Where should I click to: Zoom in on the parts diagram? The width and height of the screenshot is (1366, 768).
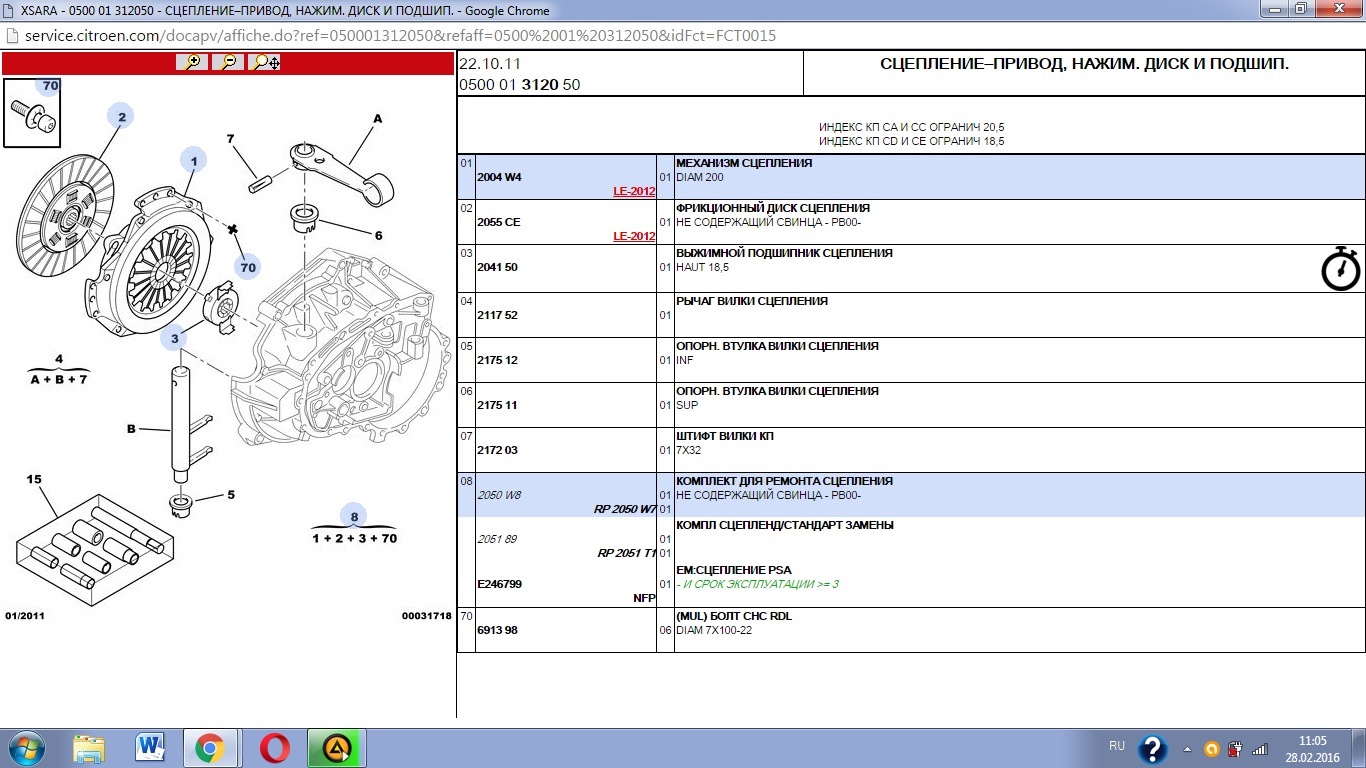(191, 62)
